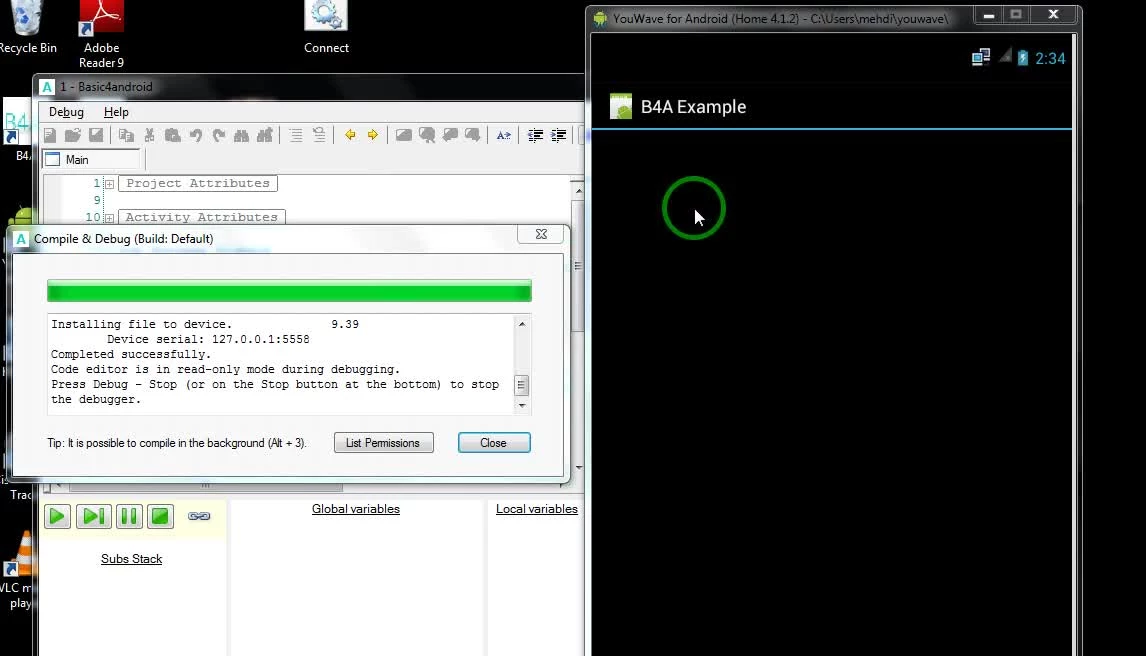
Task: Click the compile log scrollbar up arrow
Action: pos(522,324)
